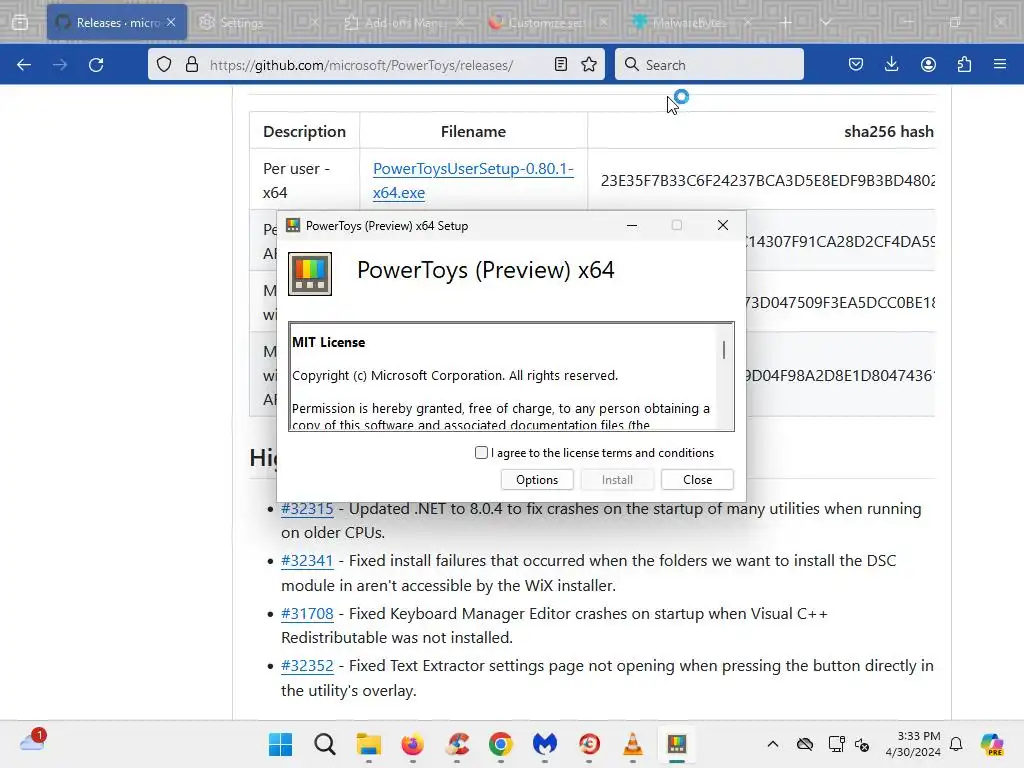Screen dimensions: 1024x768
Task: Open issue #32352 link
Action: (x=307, y=666)
